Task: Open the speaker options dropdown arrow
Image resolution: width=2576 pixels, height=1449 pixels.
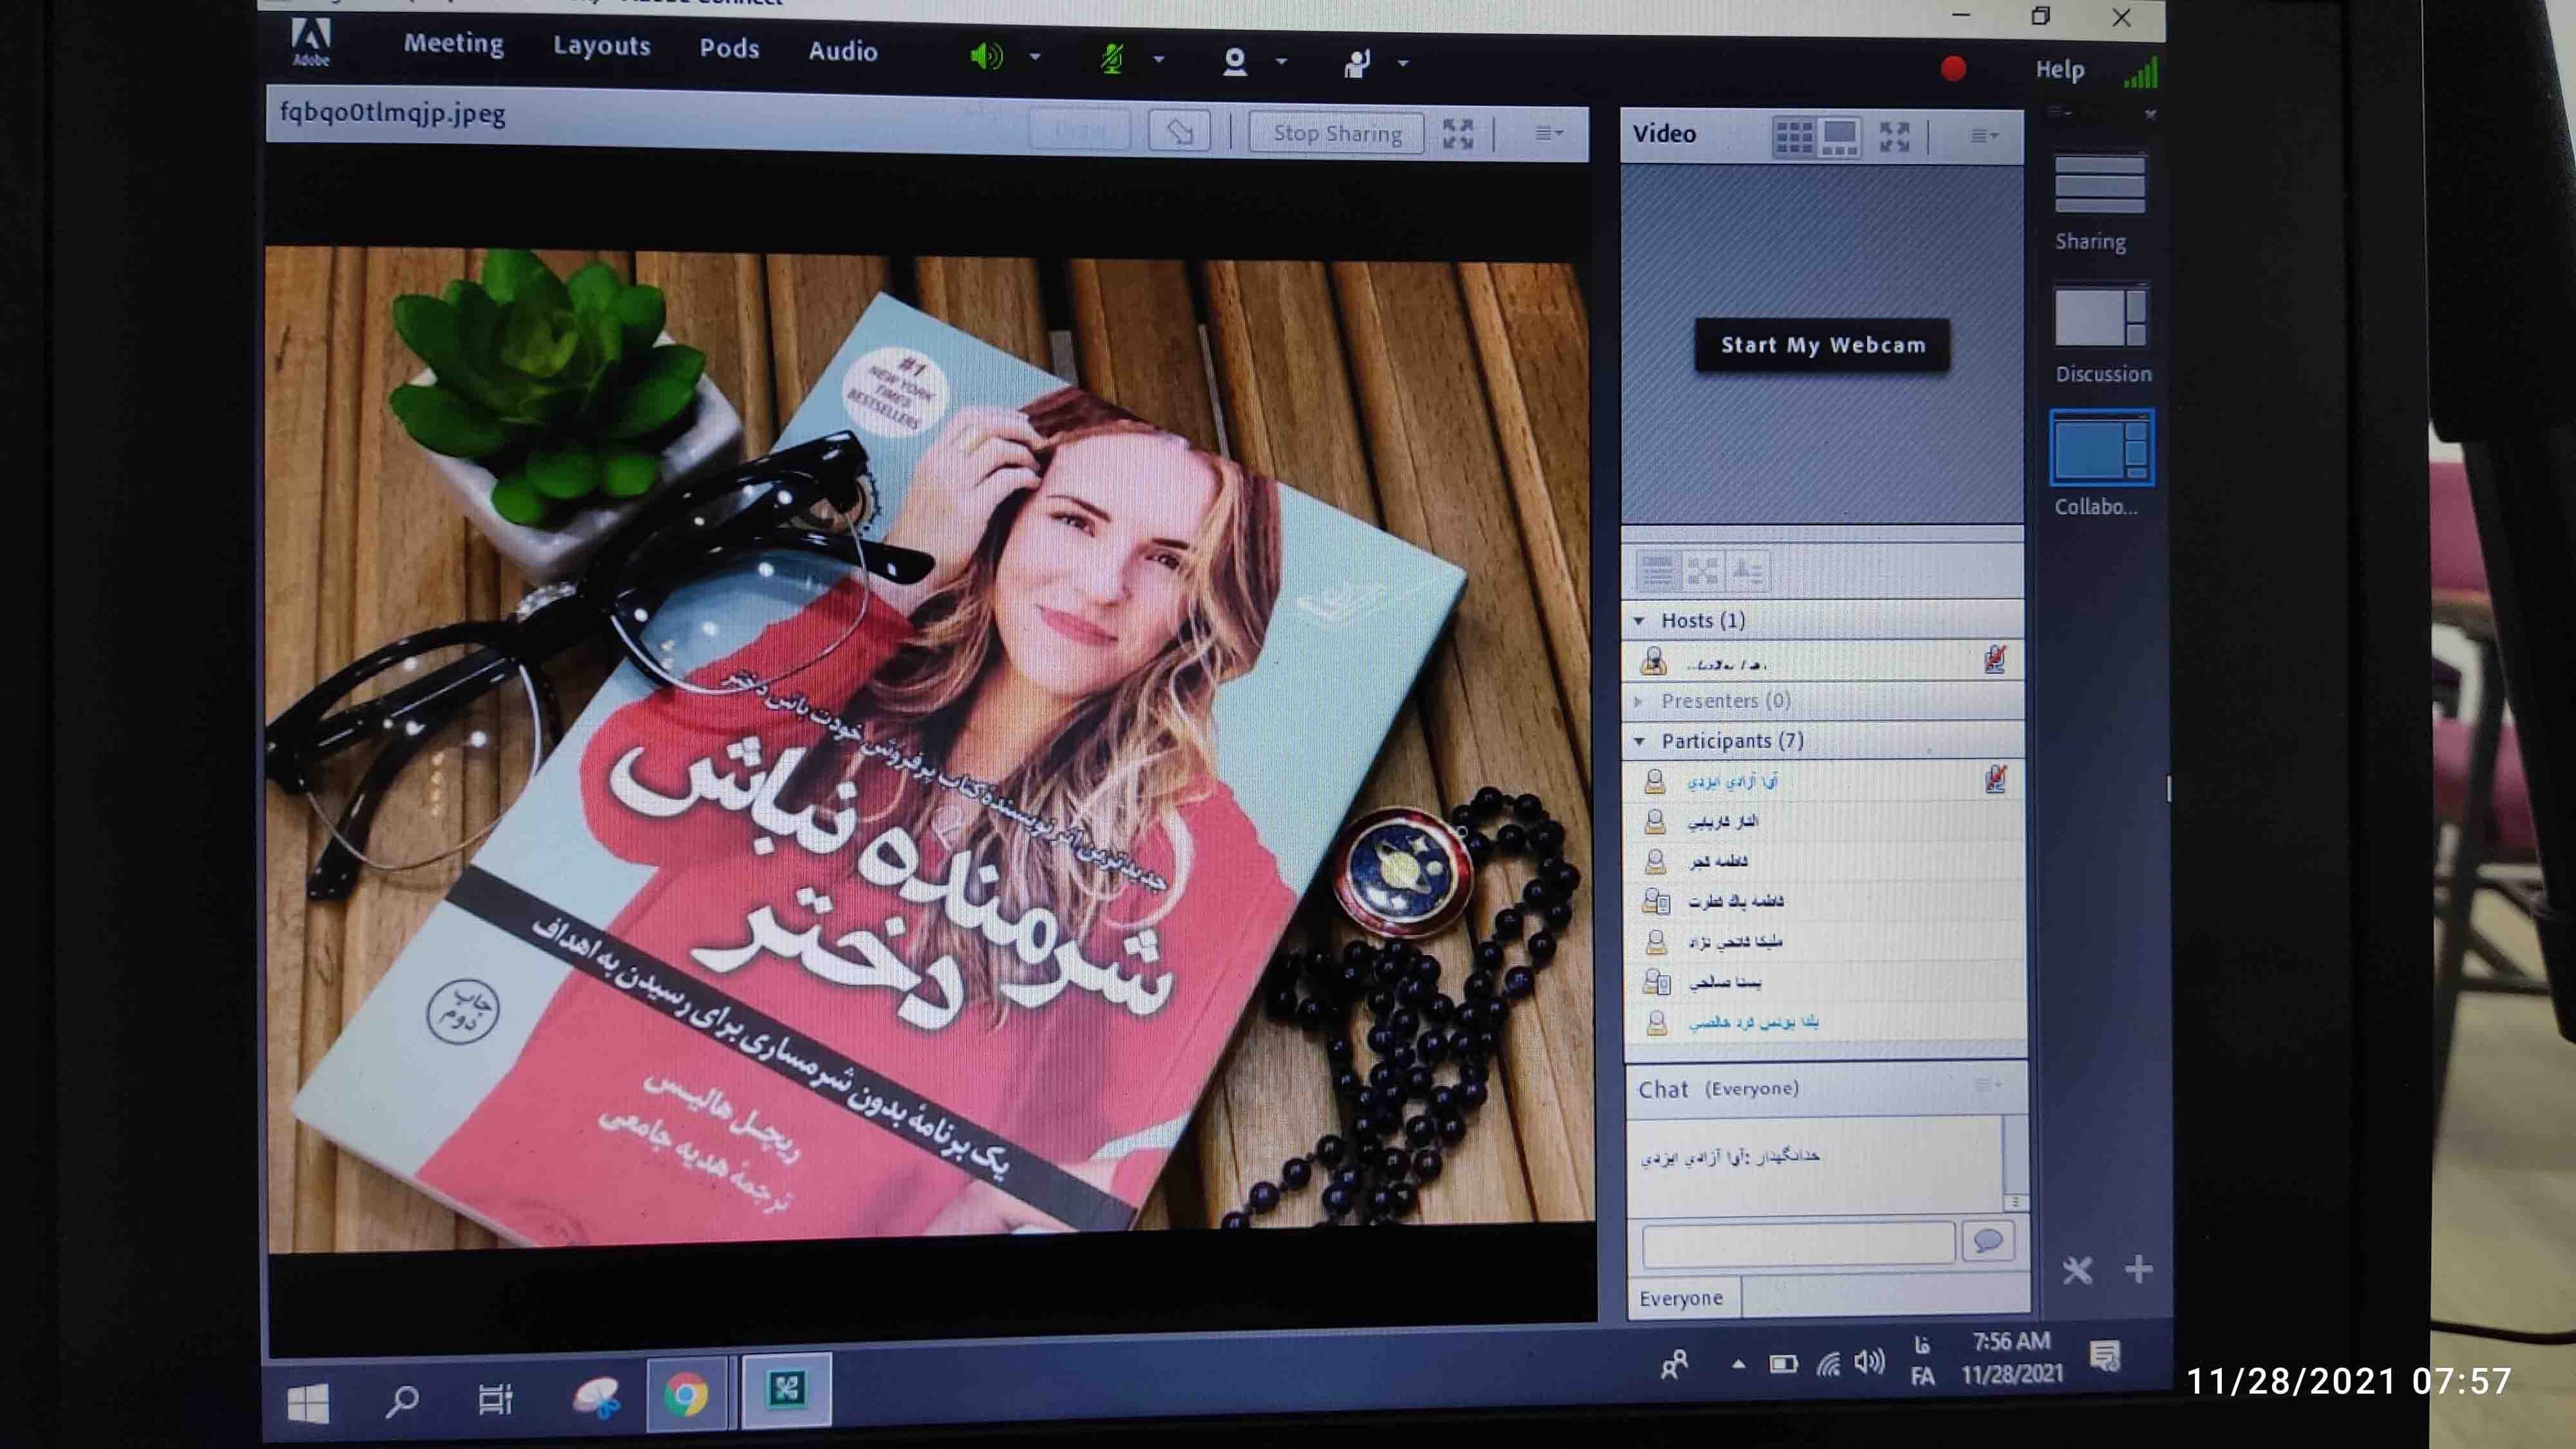Action: coord(1035,57)
